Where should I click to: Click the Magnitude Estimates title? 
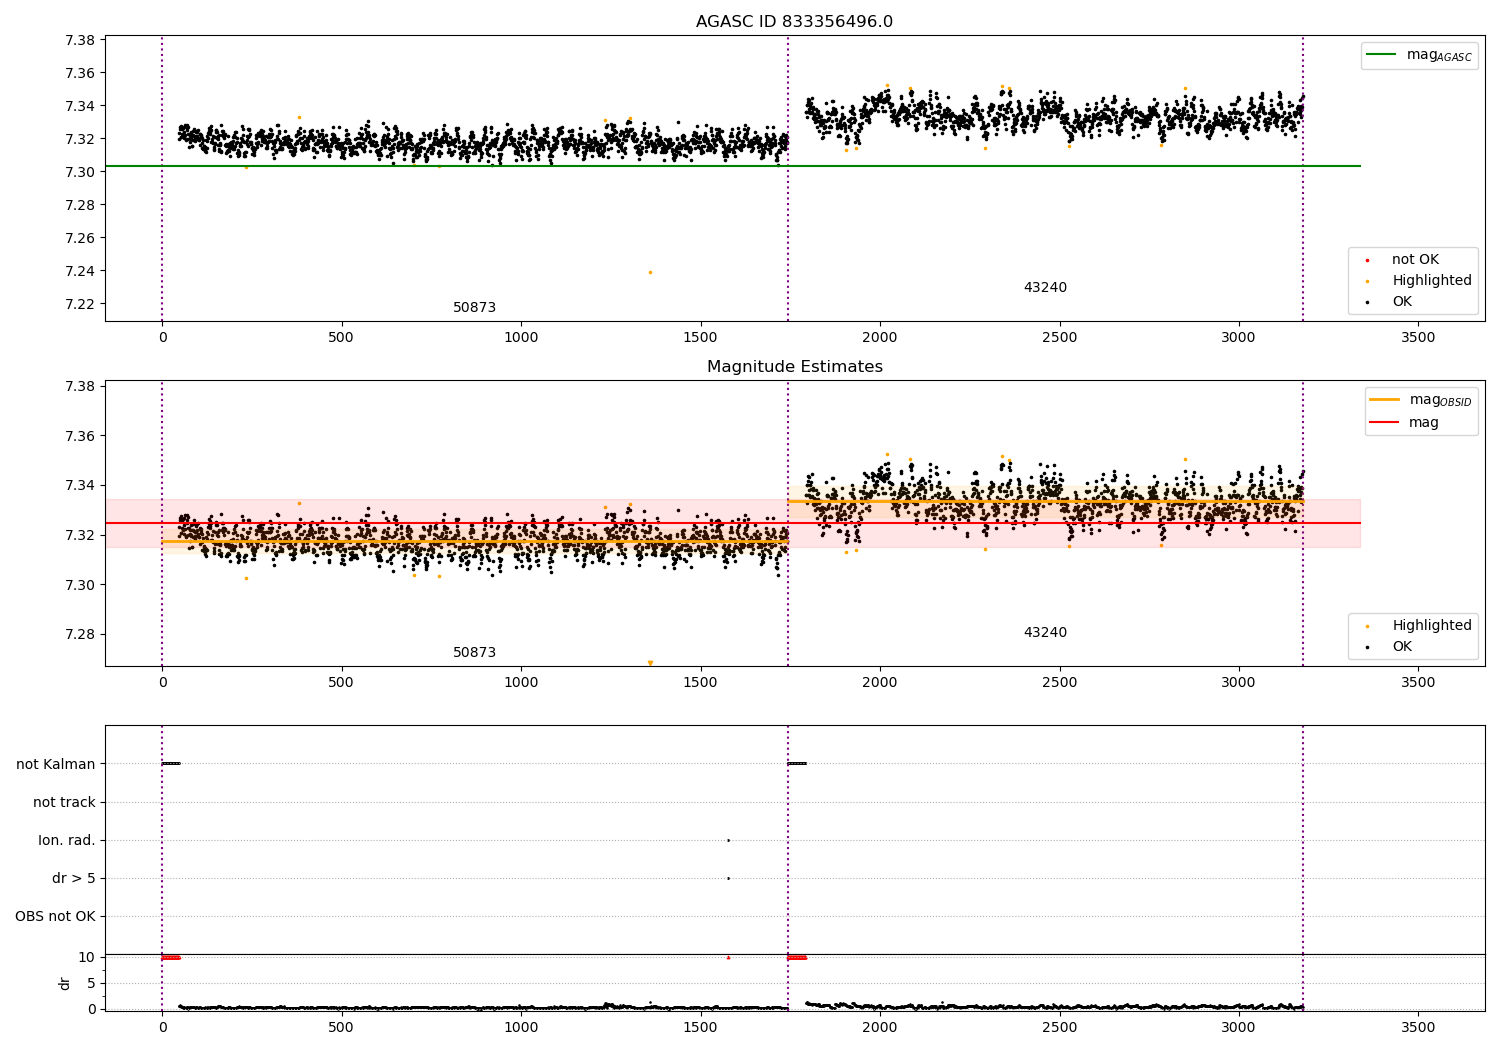pyautogui.click(x=794, y=367)
